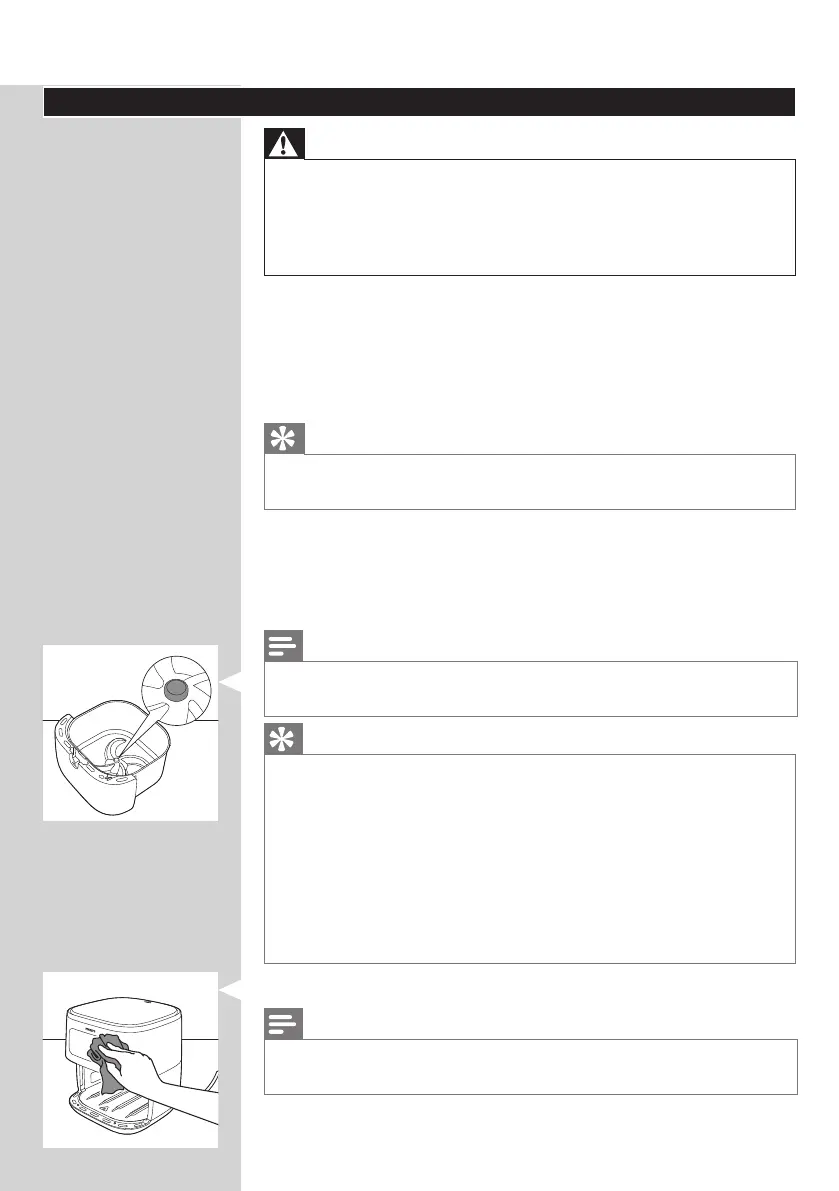Viewport: 839px width, 1191px height.
Task: Click inside the large tip box
Action: point(529,858)
